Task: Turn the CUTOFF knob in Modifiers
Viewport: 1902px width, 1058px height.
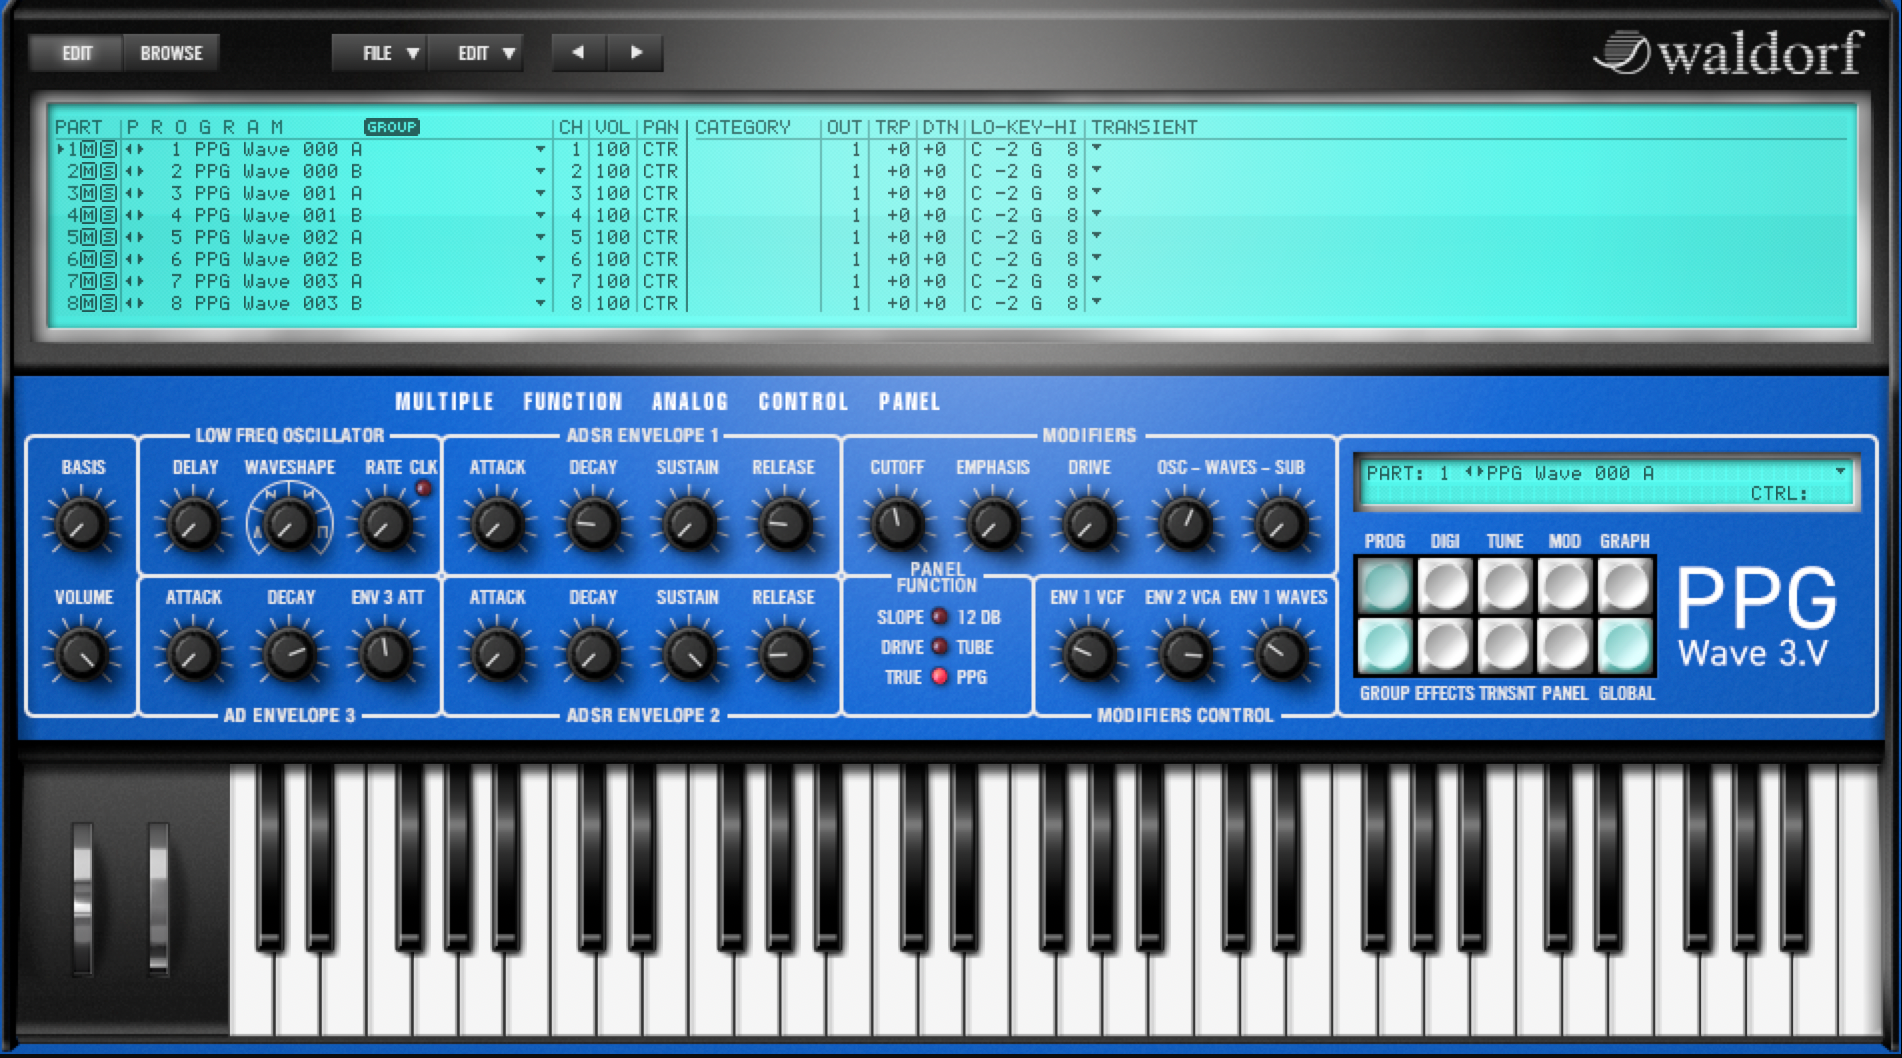Action: point(897,523)
